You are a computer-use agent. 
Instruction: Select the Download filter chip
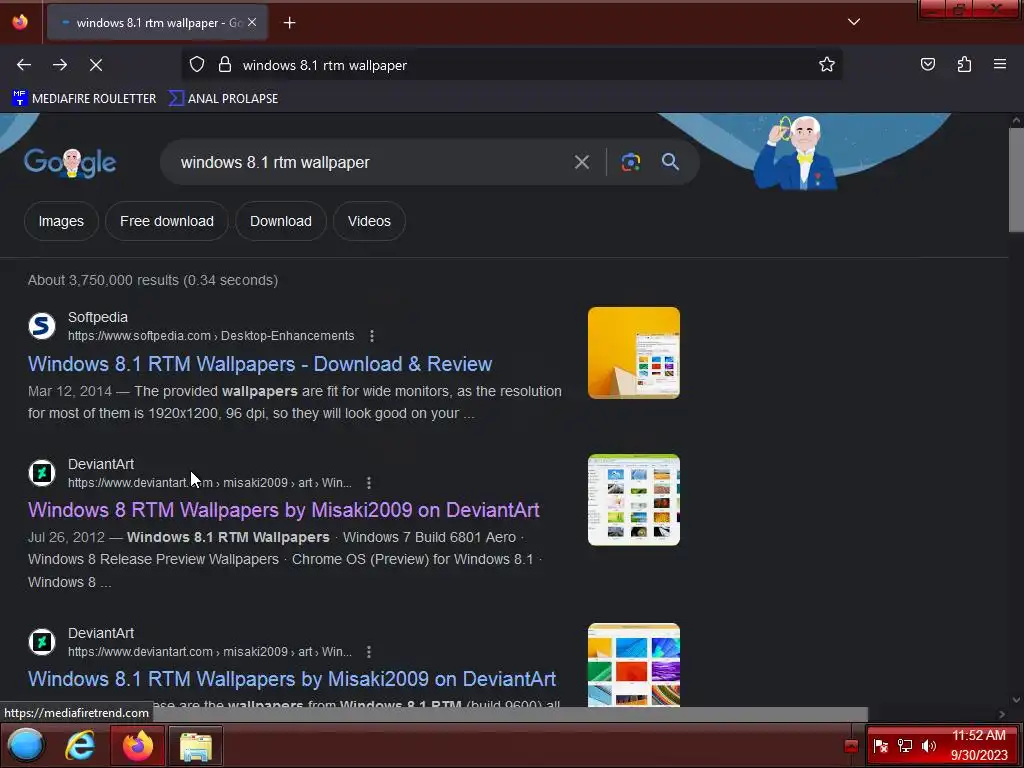click(281, 221)
